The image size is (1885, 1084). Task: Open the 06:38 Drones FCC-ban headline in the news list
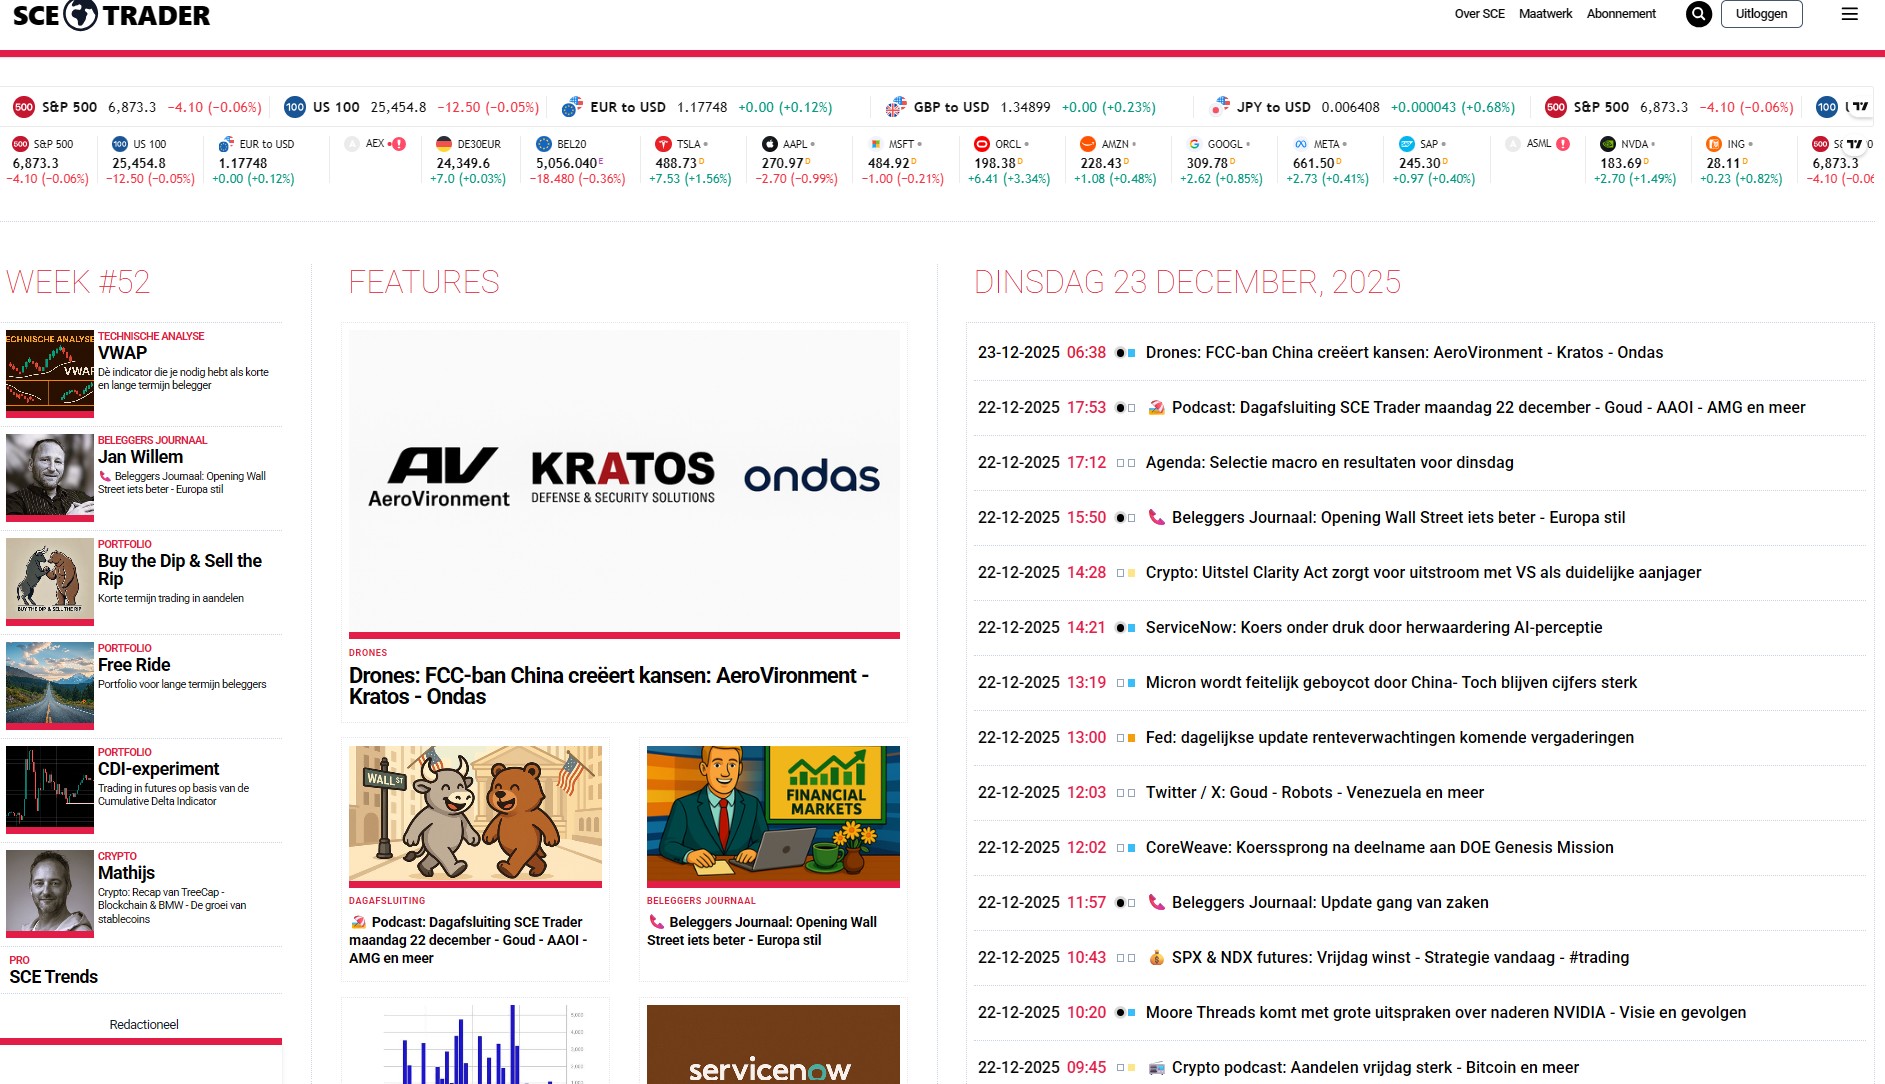[1404, 352]
